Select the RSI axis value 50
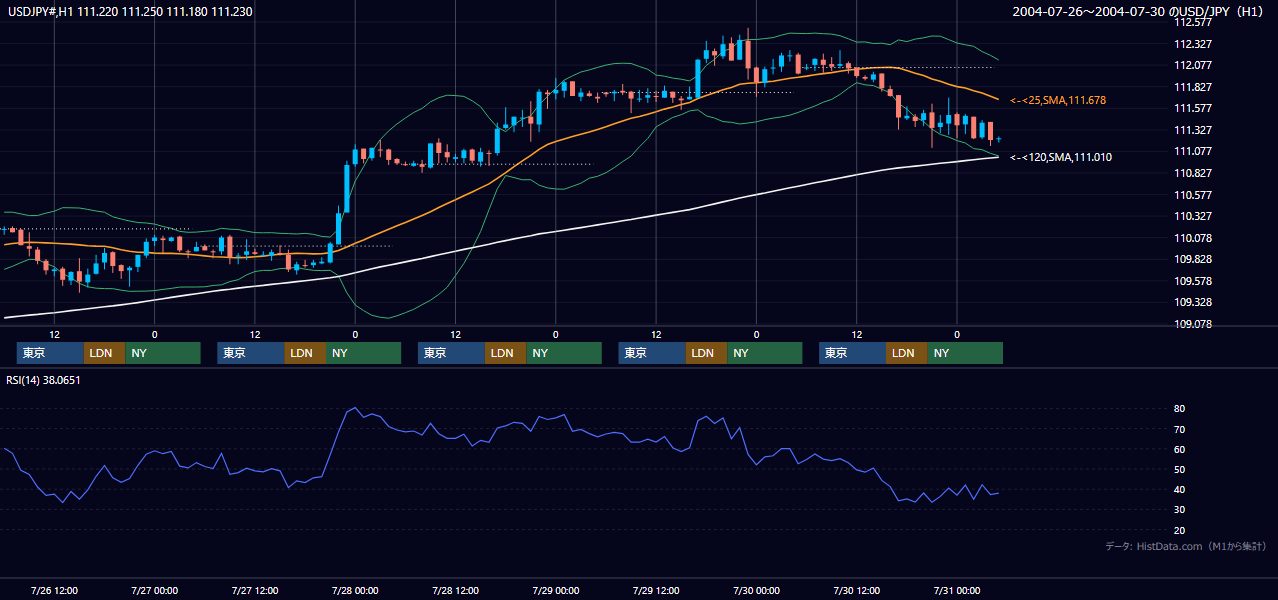This screenshot has height=600, width=1278. click(x=1180, y=469)
